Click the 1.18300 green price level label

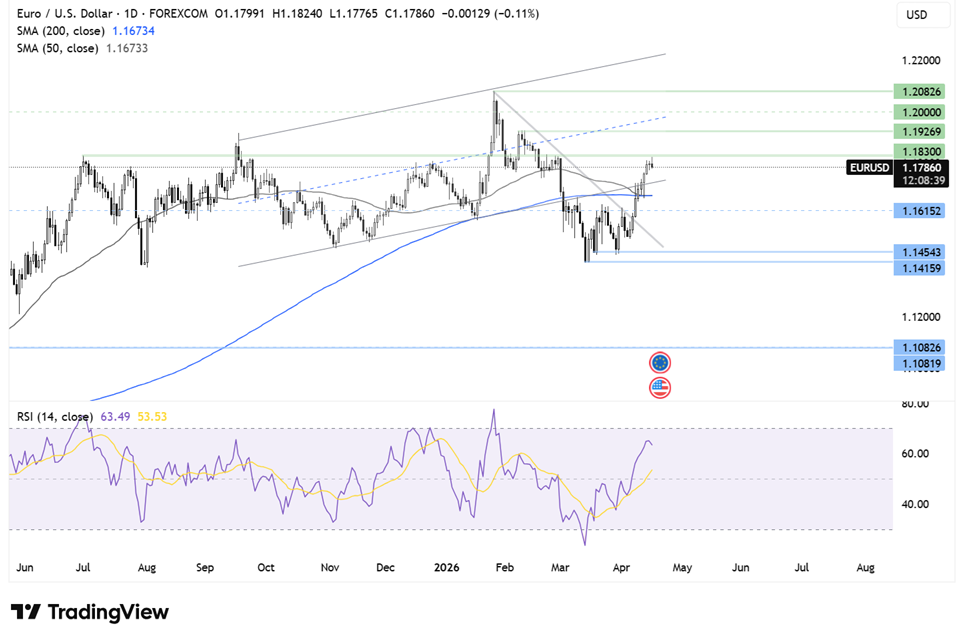click(x=918, y=150)
